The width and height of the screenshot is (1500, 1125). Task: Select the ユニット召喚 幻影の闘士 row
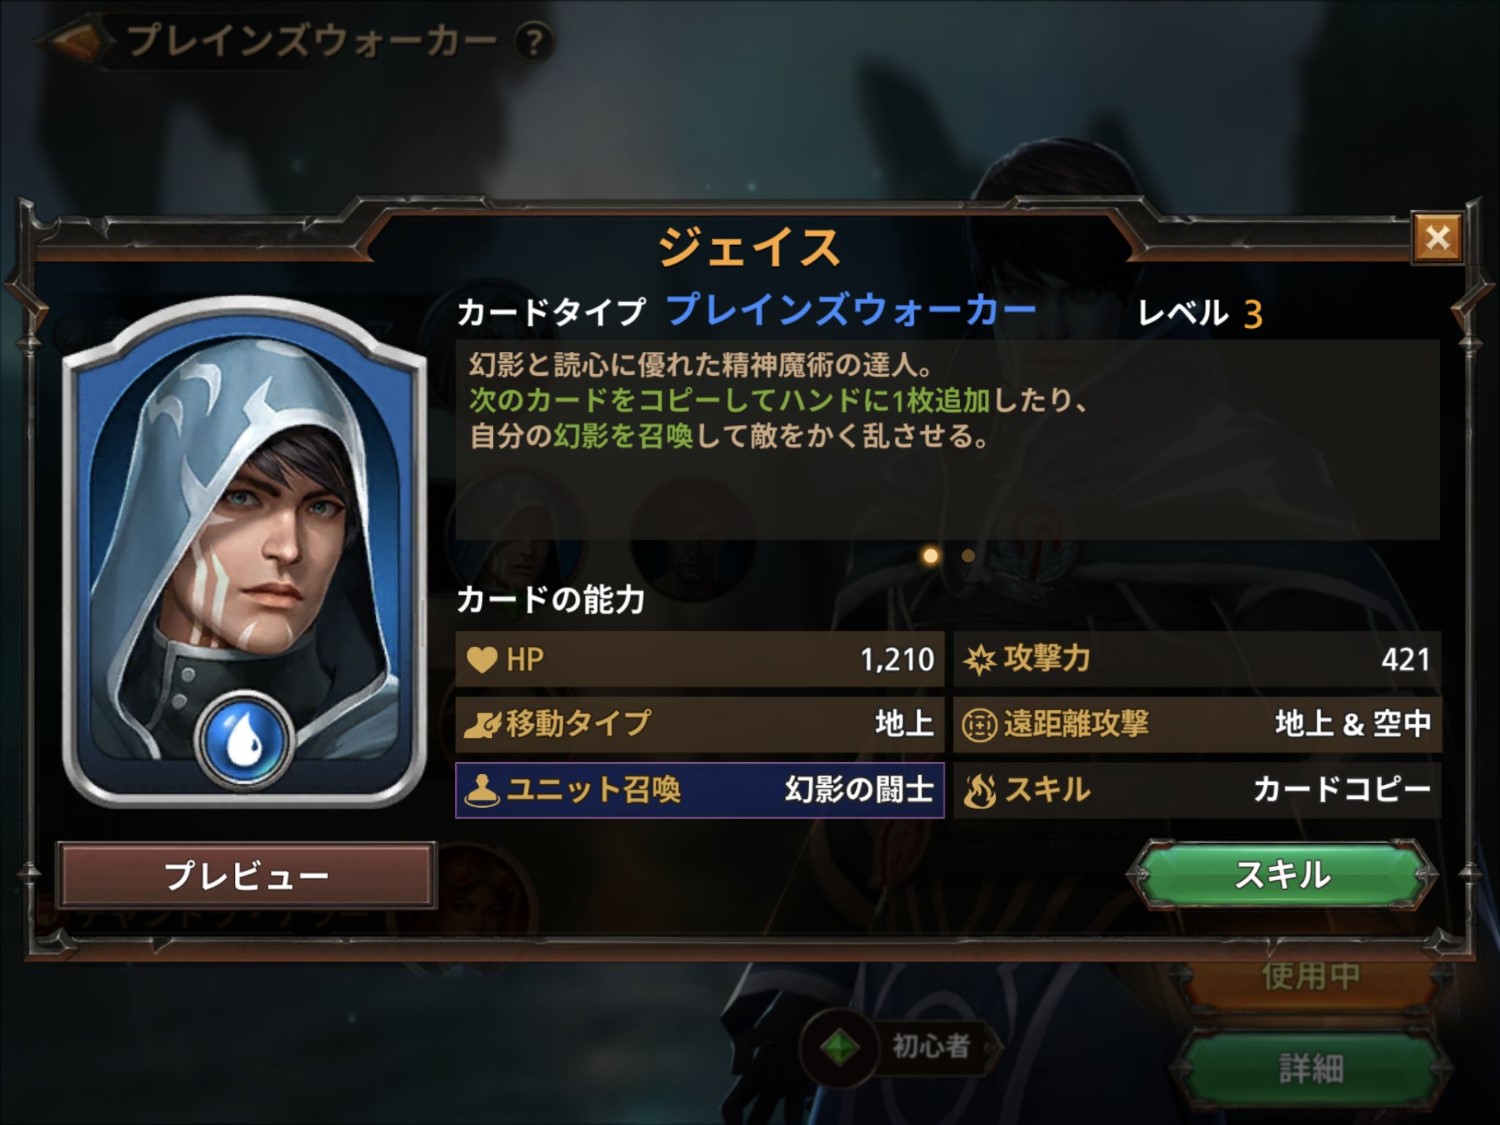(x=700, y=790)
